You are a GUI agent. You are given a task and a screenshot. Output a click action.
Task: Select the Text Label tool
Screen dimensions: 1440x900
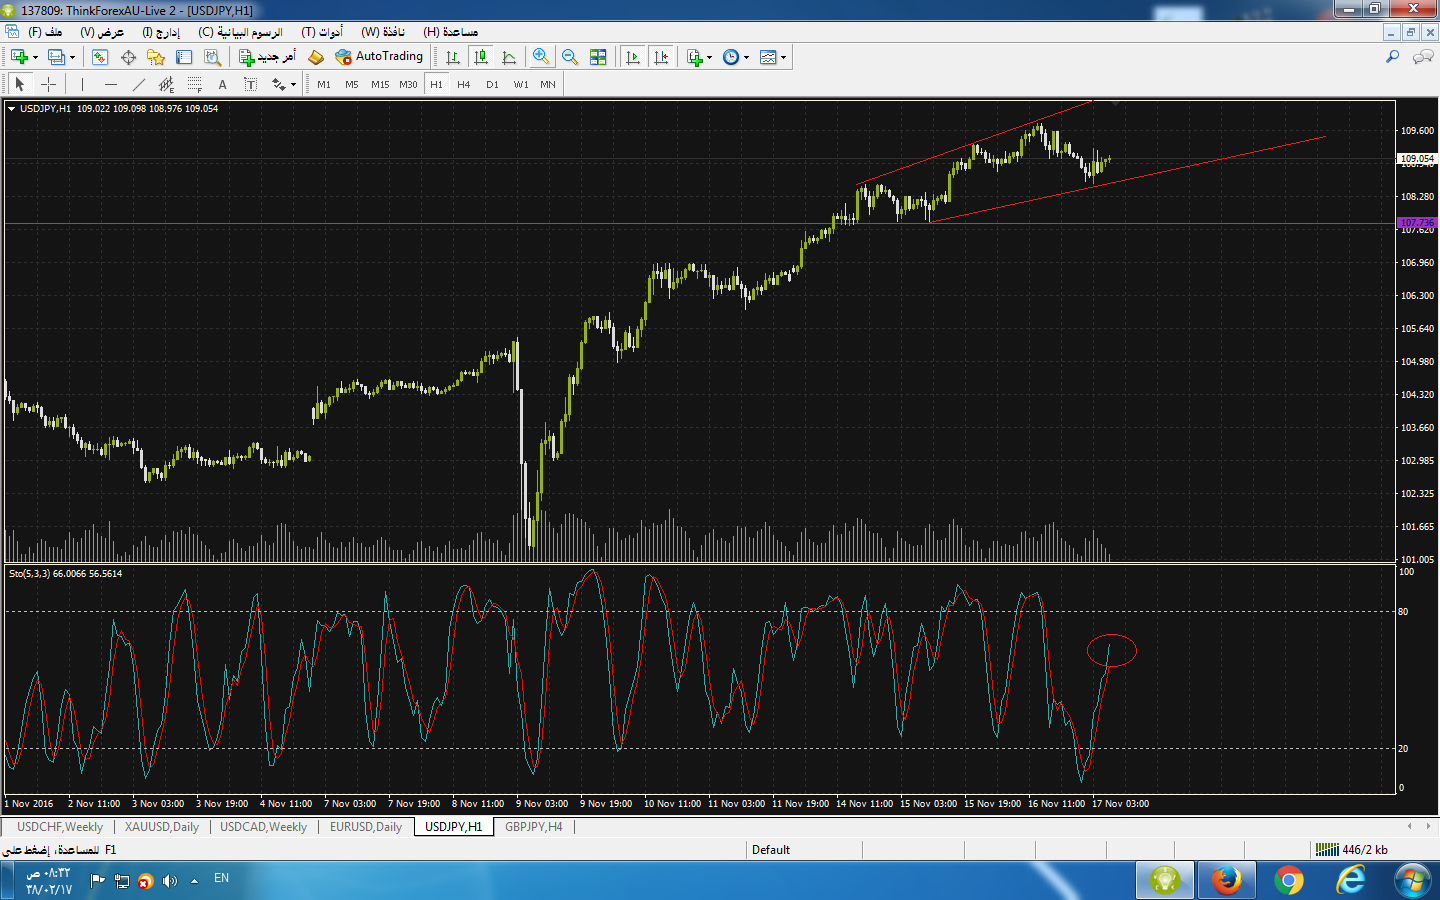pyautogui.click(x=250, y=85)
